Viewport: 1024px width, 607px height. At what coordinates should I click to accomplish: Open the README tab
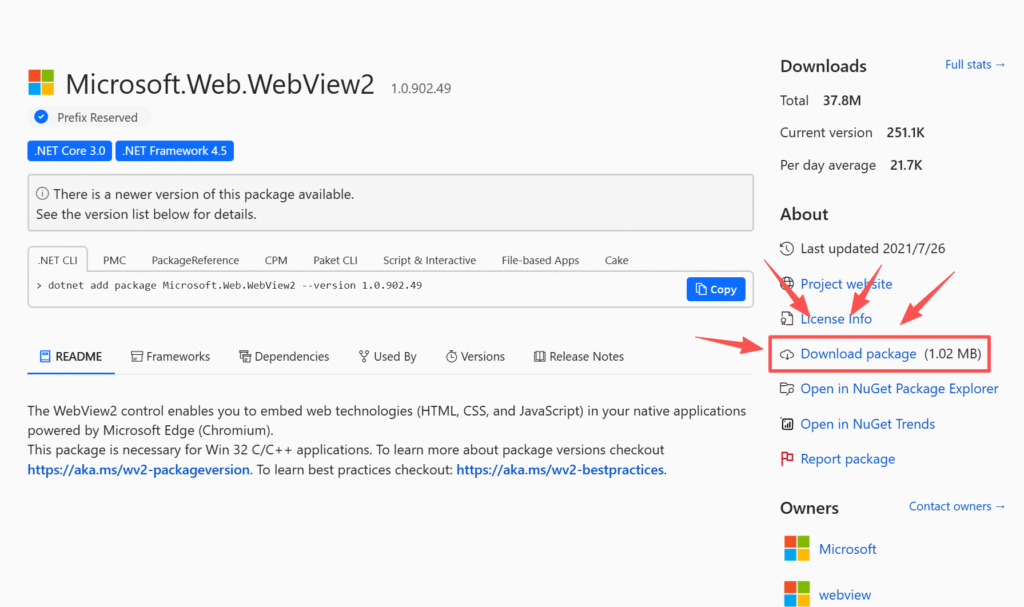(x=71, y=357)
